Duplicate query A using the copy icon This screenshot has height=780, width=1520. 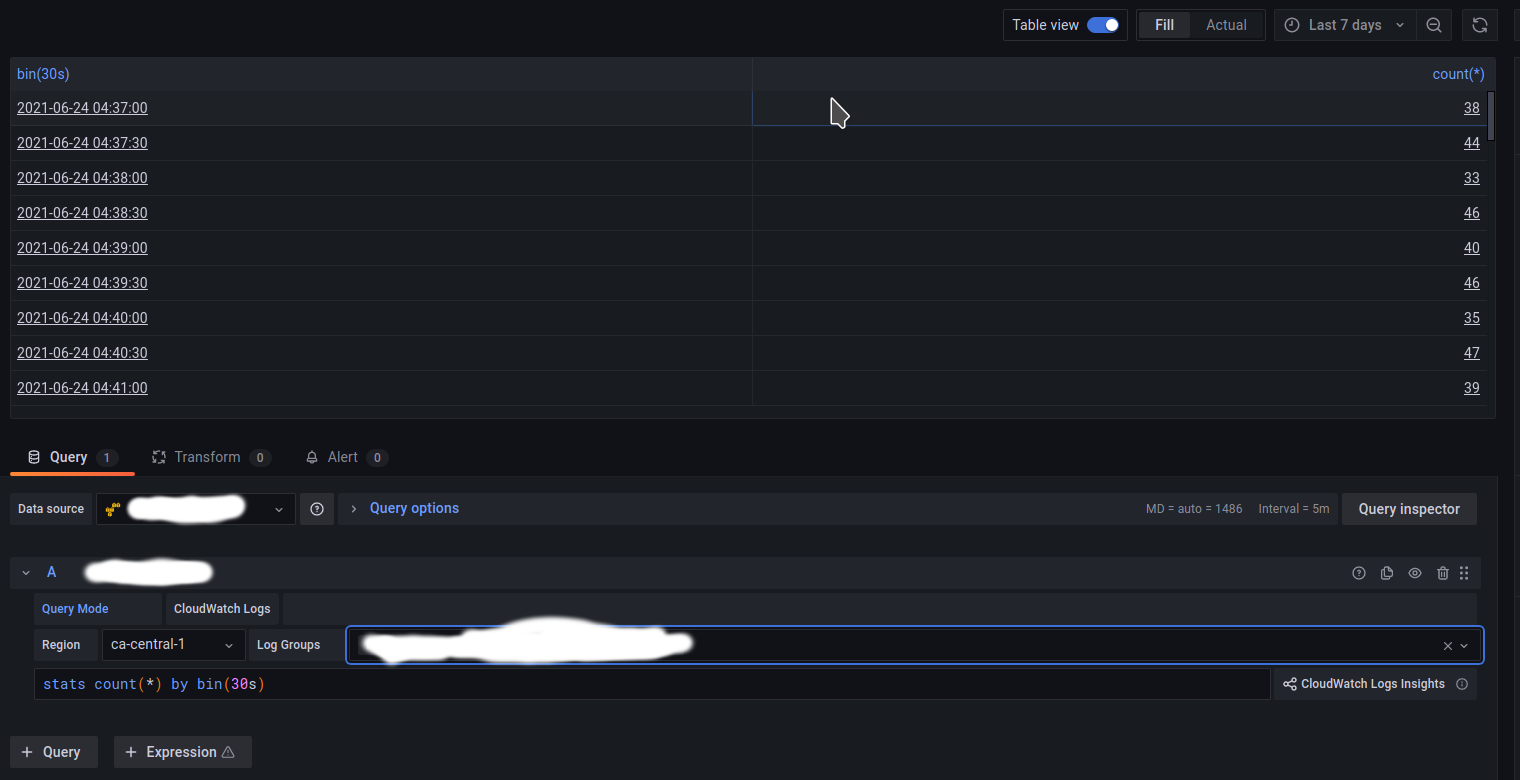[1387, 572]
